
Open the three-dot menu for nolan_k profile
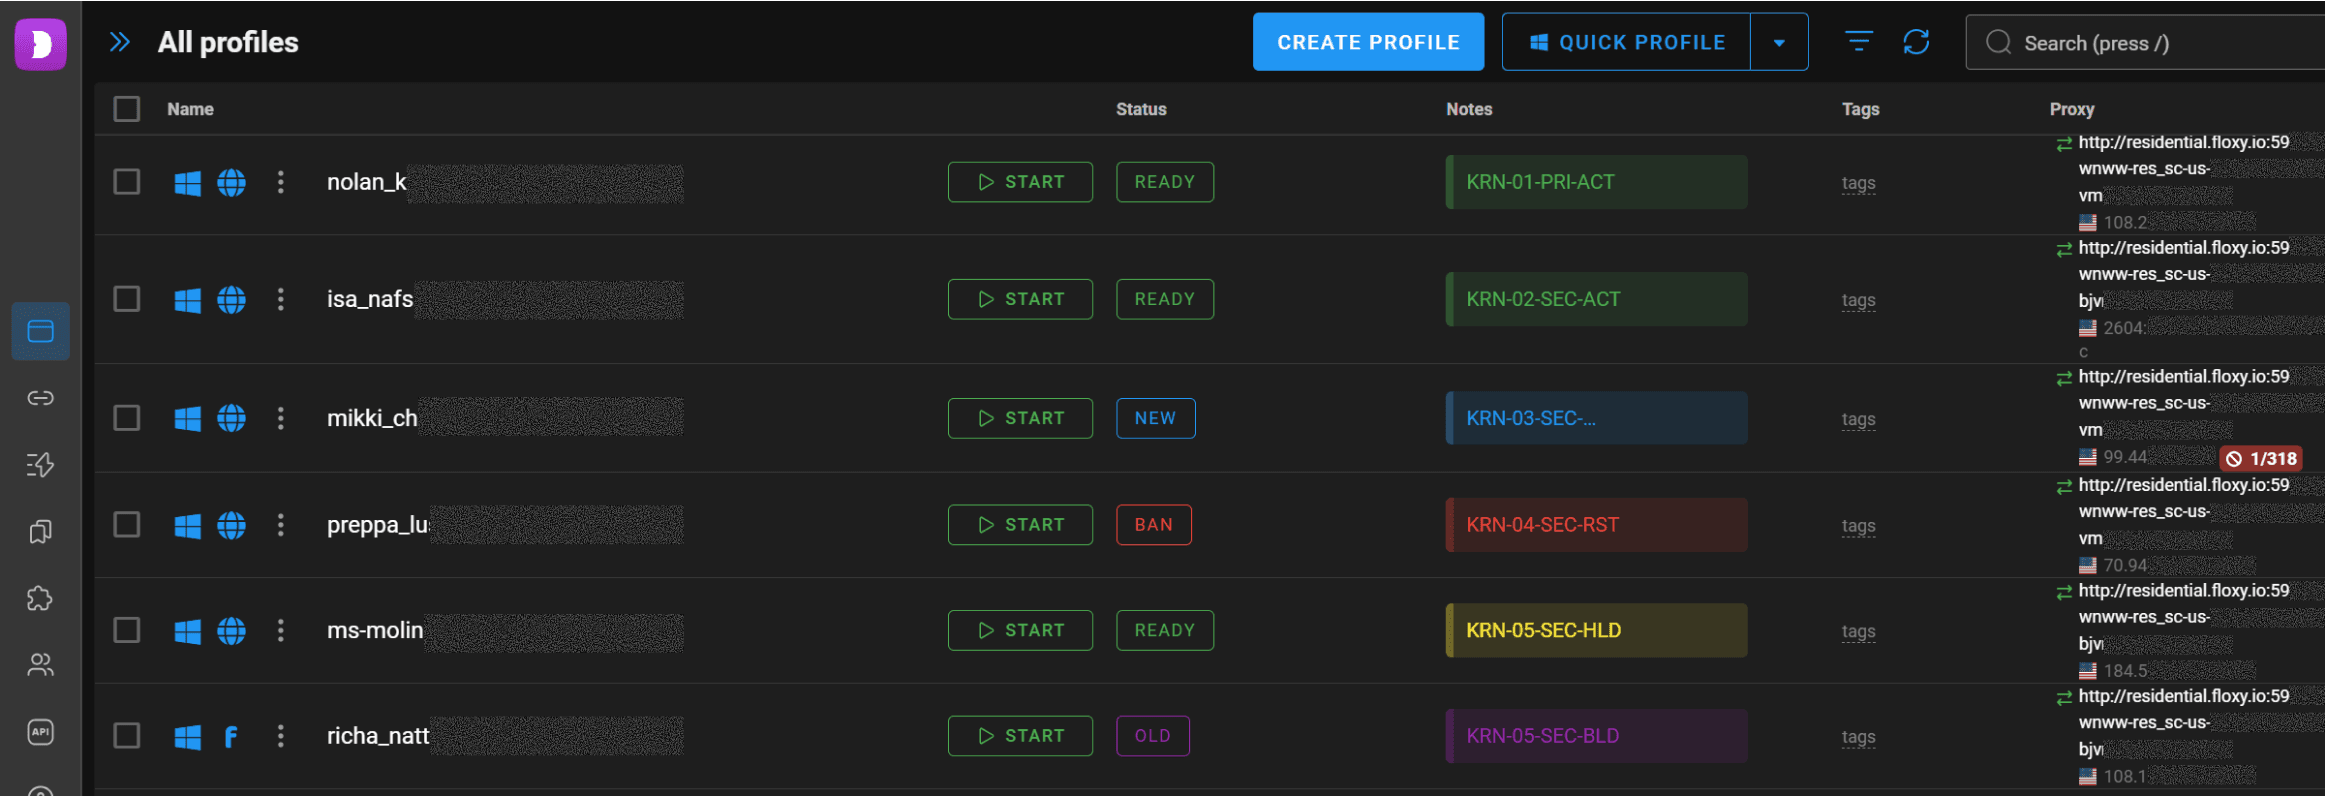(x=281, y=182)
